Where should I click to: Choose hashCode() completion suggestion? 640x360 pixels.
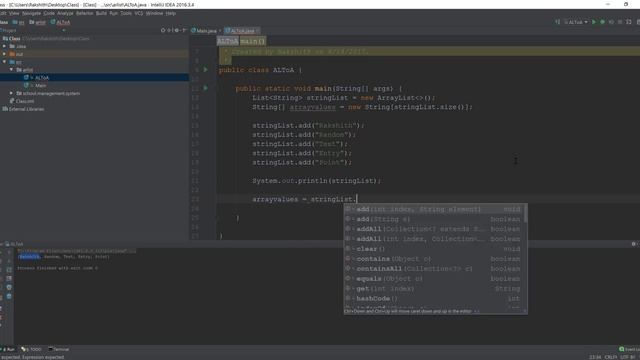433,298
